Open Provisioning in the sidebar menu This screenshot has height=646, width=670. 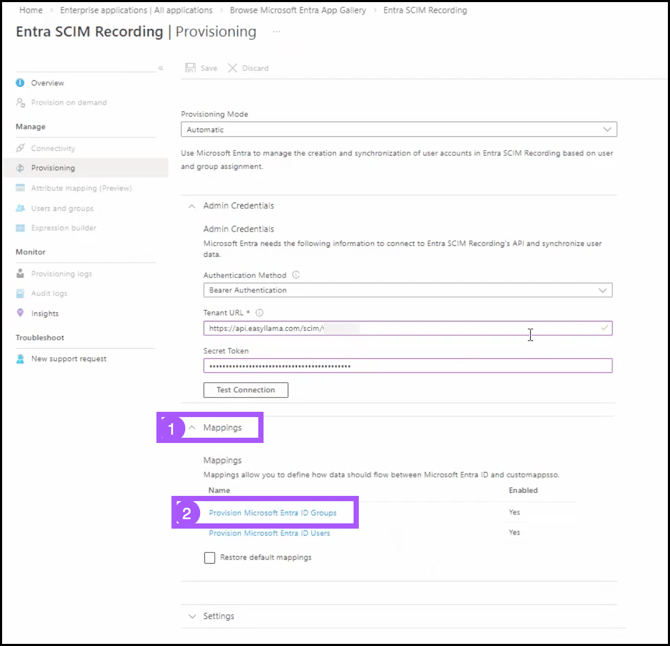coord(52,168)
